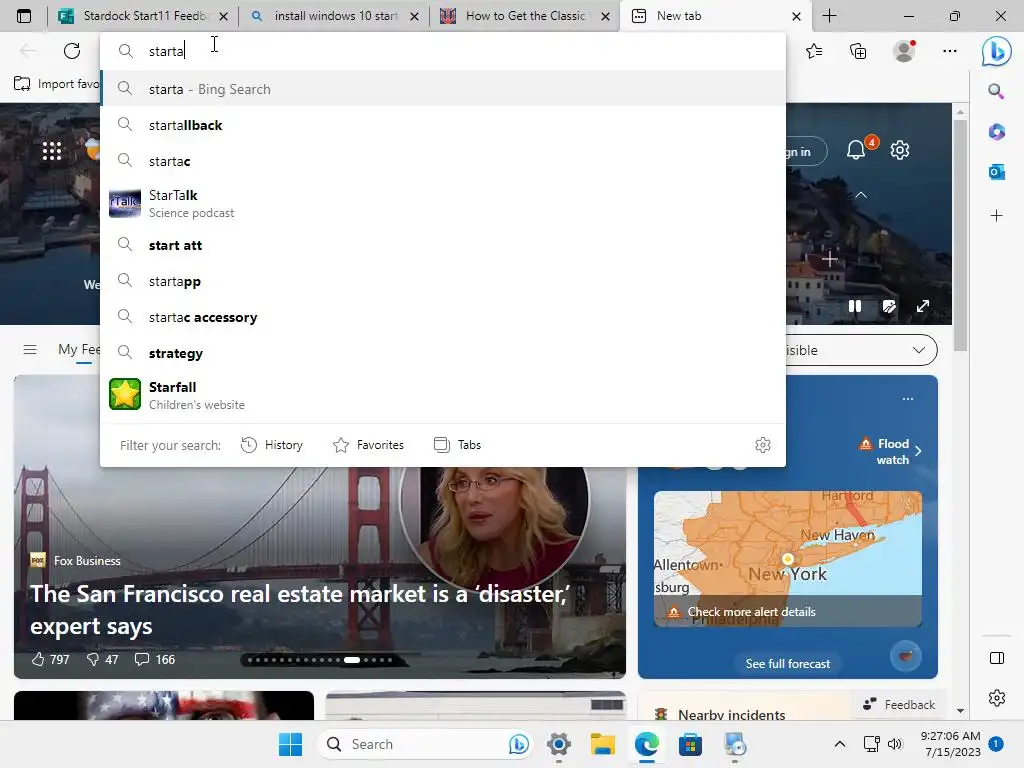Open the weather map thumbnail
1024x768 pixels.
(788, 559)
